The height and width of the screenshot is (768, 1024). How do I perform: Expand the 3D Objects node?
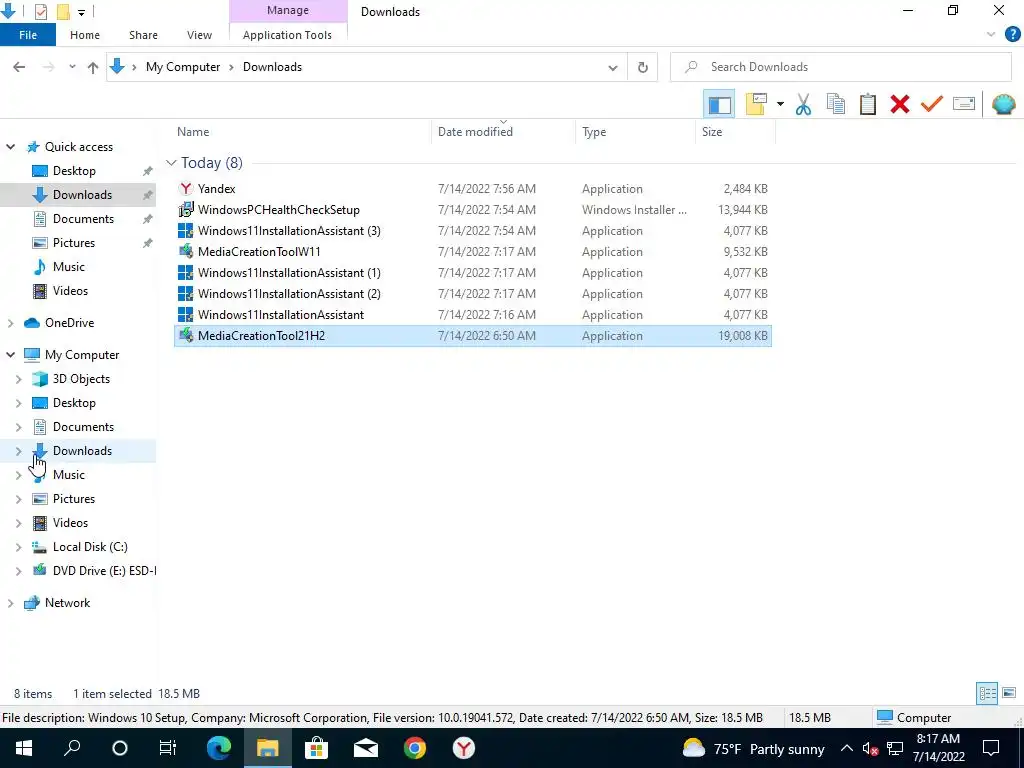[18, 379]
